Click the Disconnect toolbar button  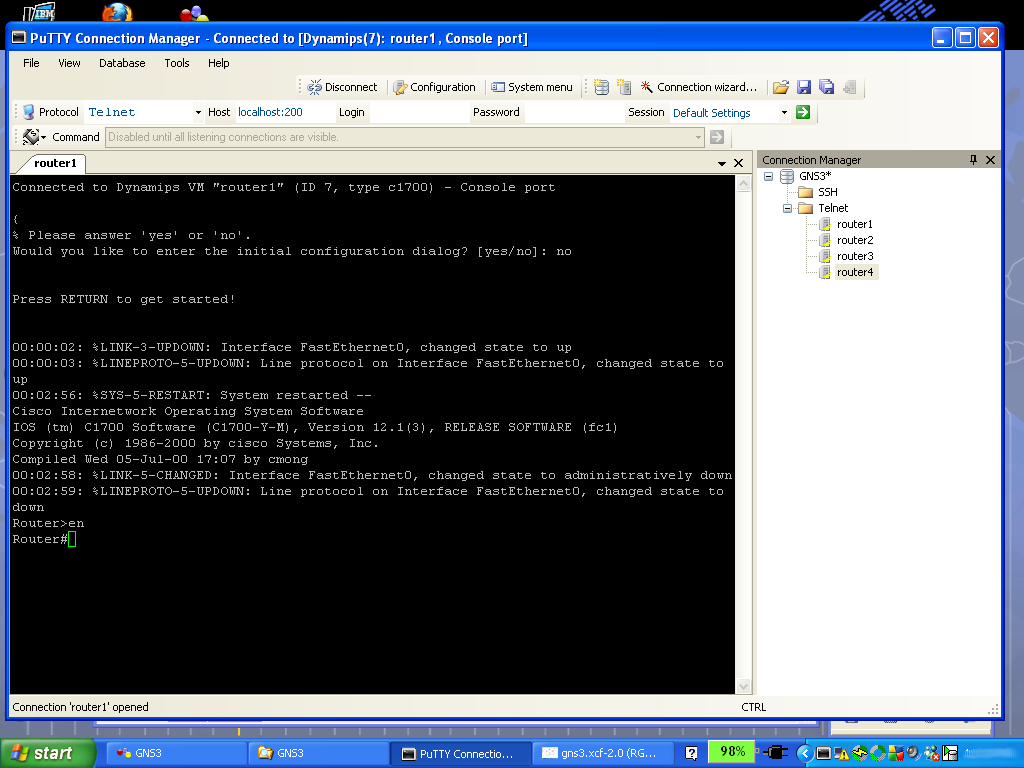tap(342, 87)
